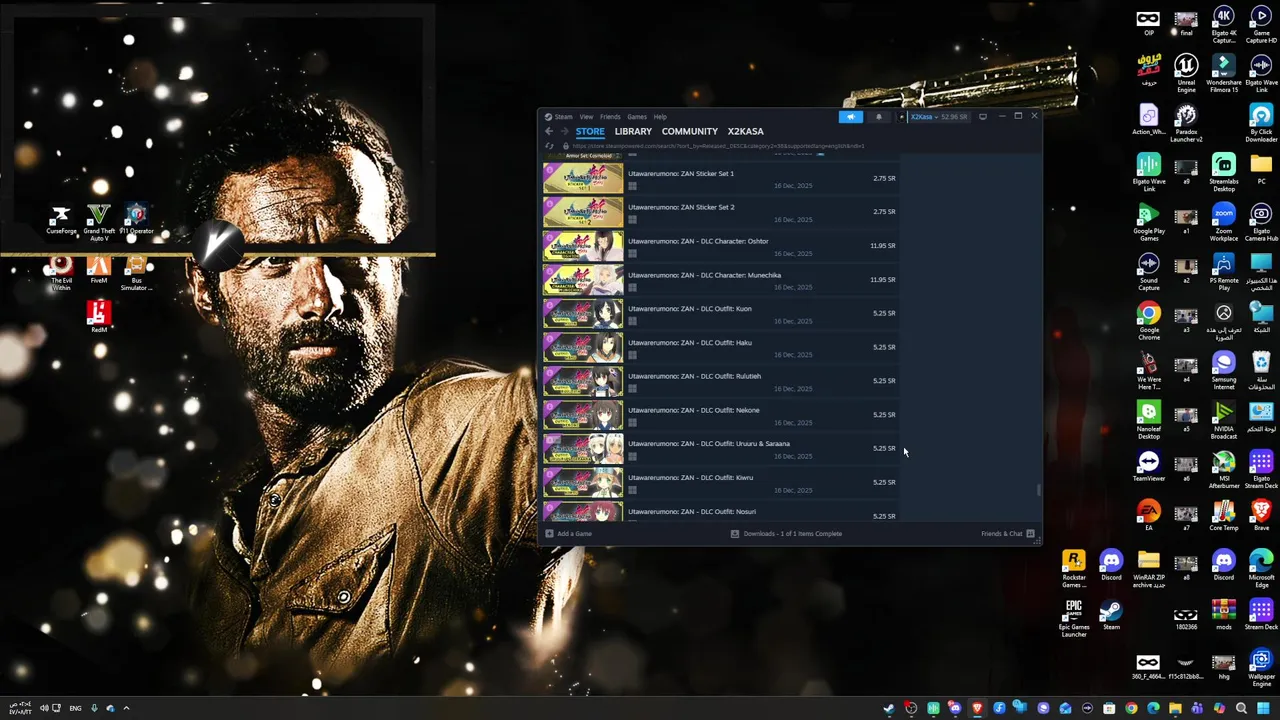Enter Steam Big Picture mode icon
1280x720 pixels.
pyautogui.click(x=983, y=117)
